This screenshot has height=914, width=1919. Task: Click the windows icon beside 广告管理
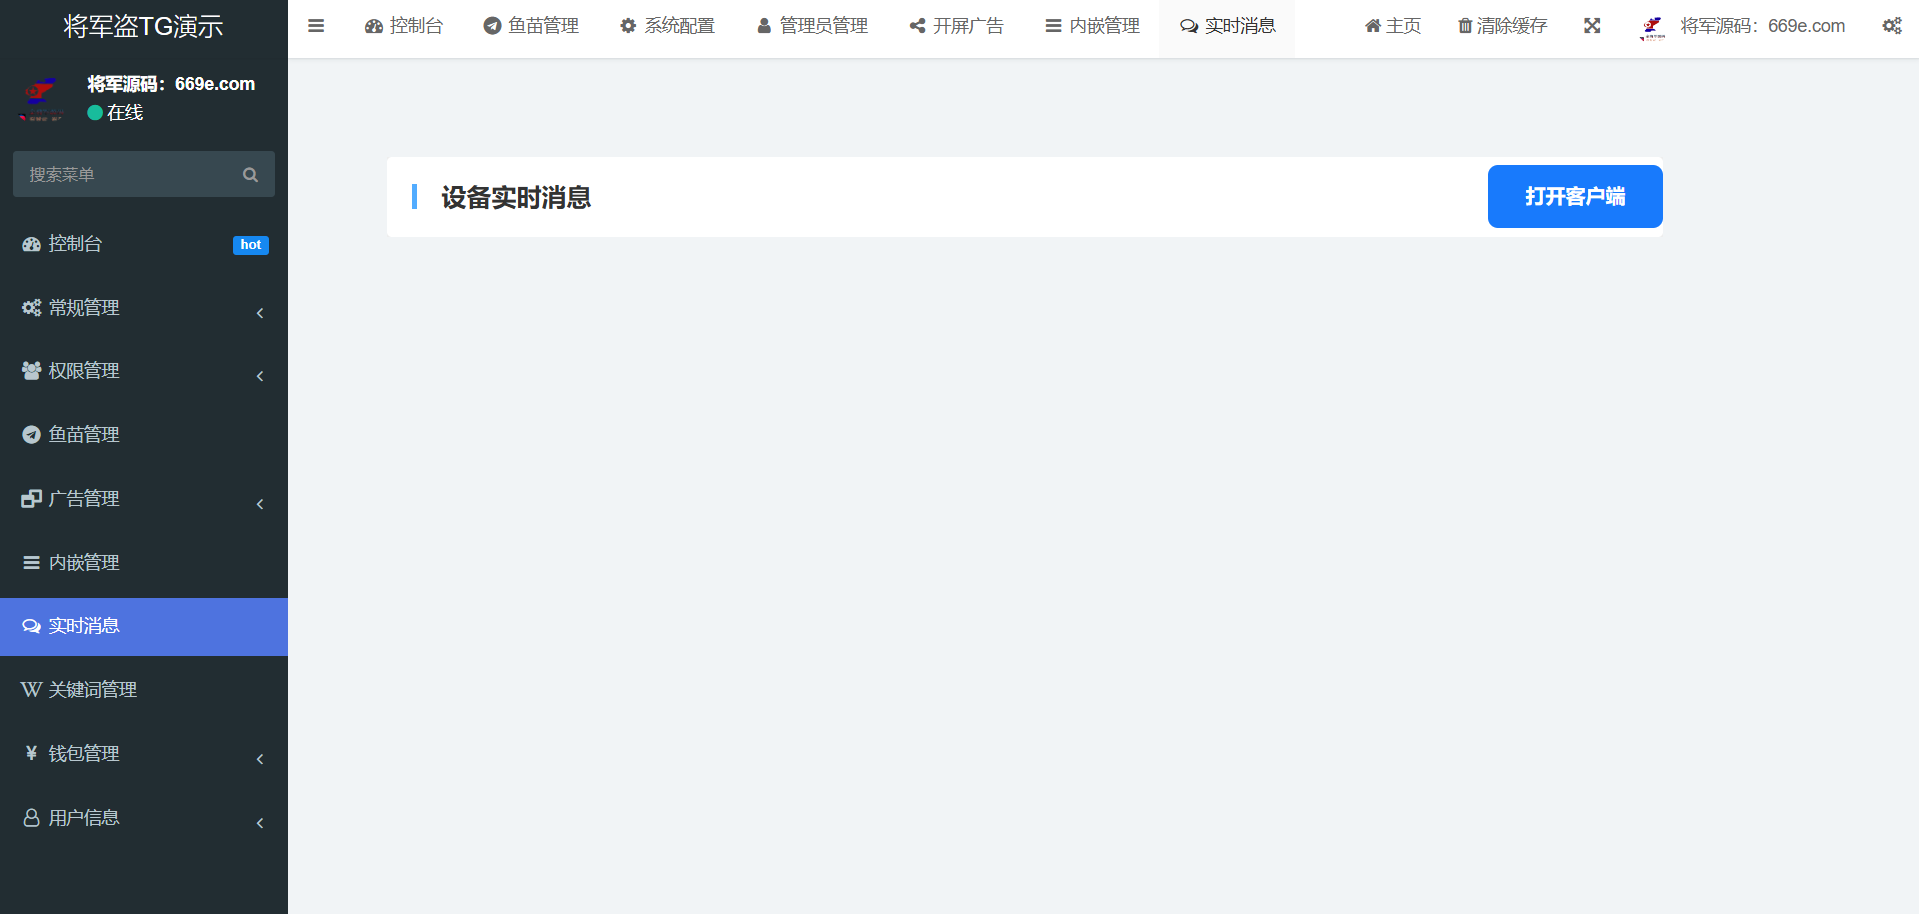[32, 499]
